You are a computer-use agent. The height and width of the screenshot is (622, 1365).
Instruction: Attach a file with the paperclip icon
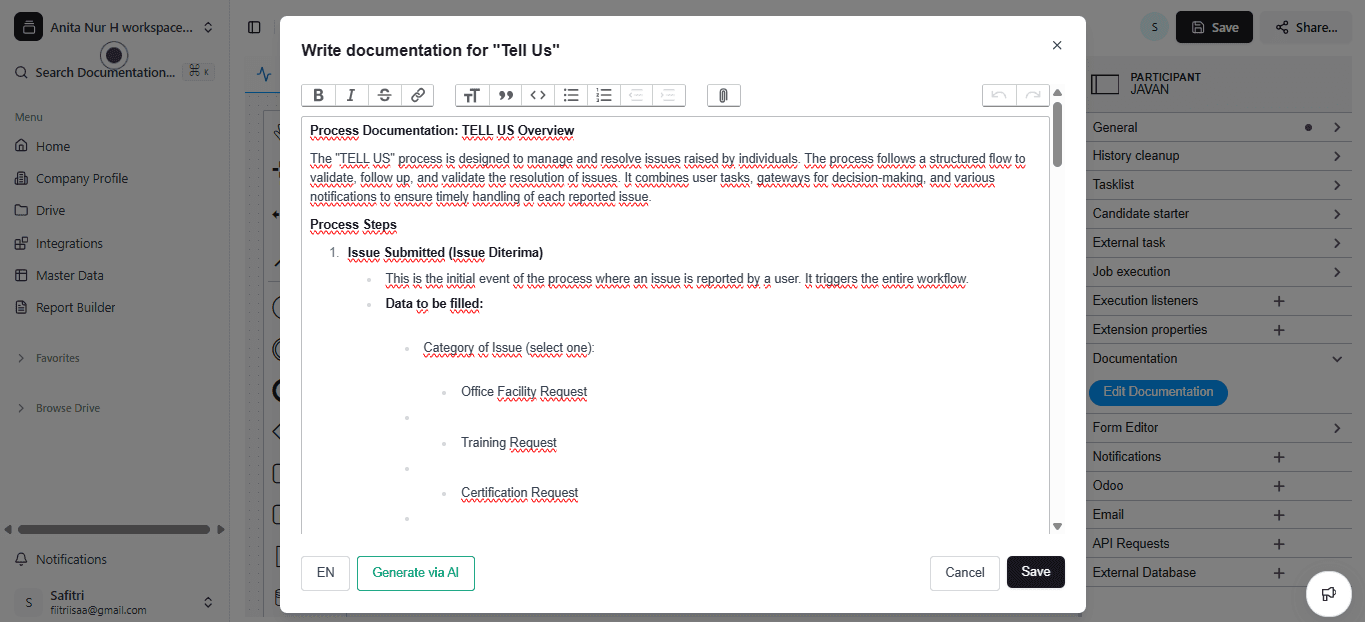coord(723,94)
